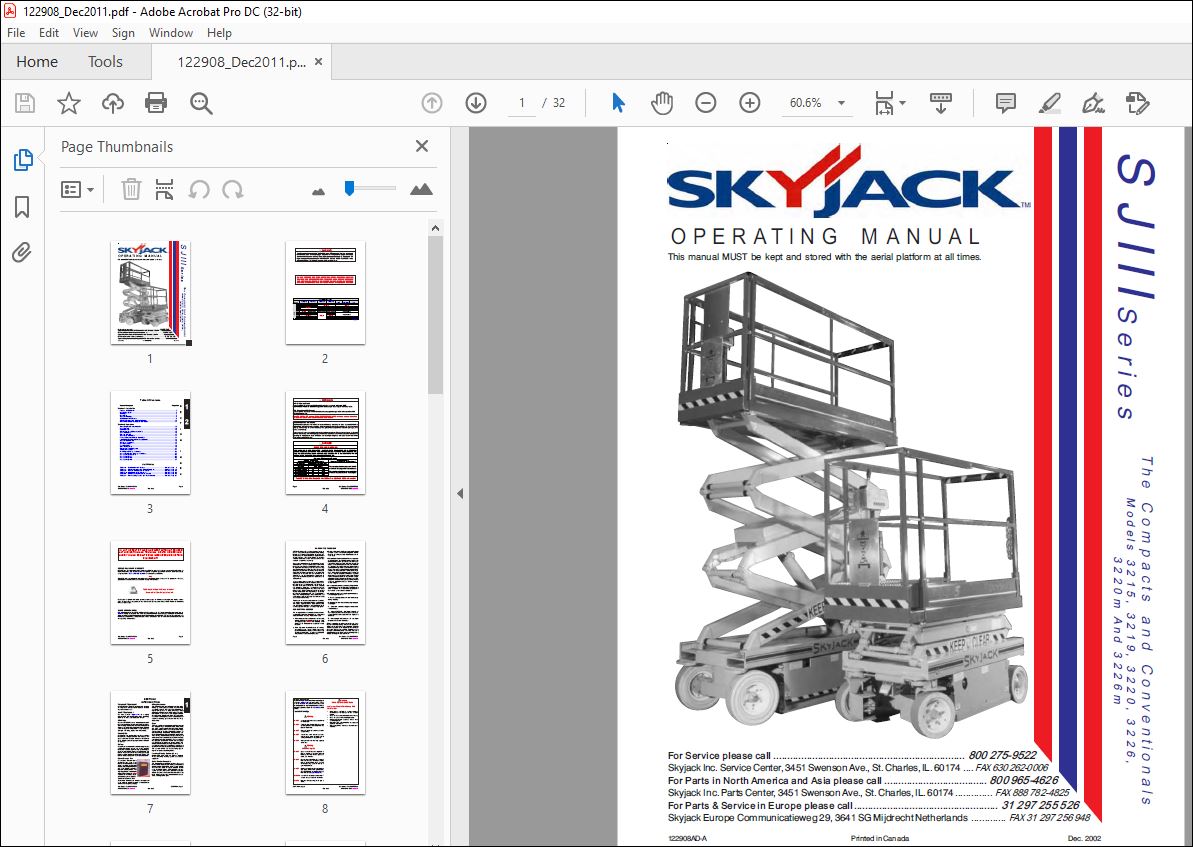Show Page Thumbnails sidebar icon

pos(23,160)
